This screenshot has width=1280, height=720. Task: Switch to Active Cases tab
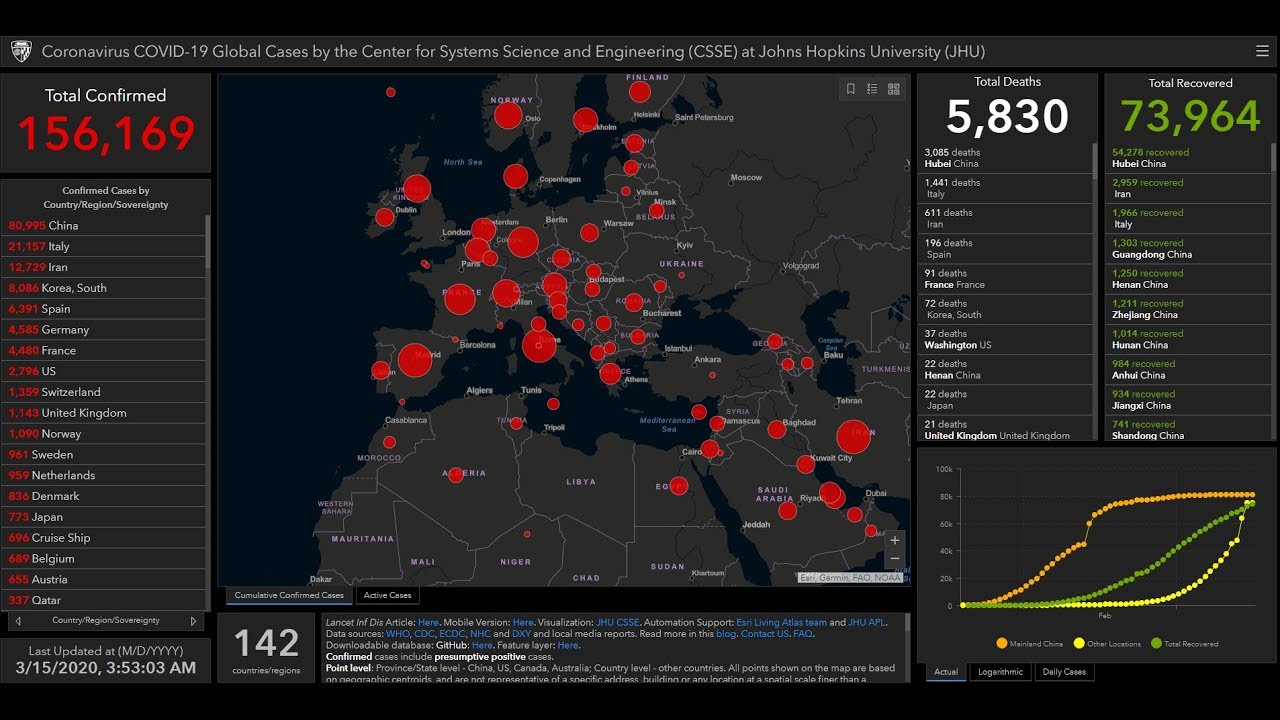(387, 595)
